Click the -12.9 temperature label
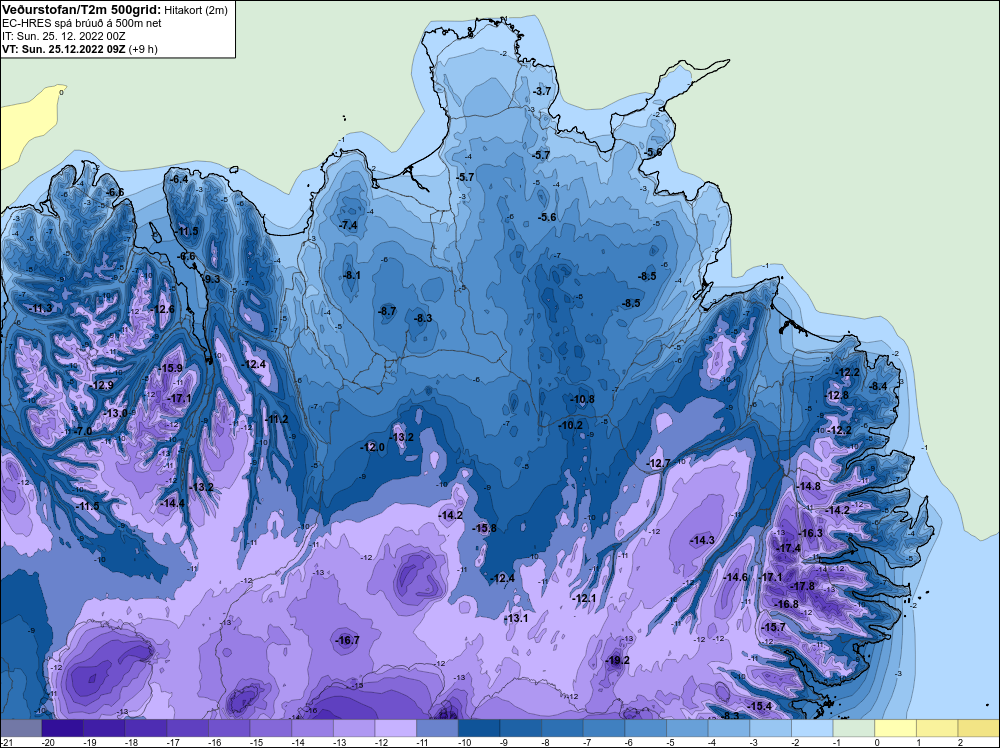This screenshot has height=748, width=1000. pyautogui.click(x=101, y=385)
